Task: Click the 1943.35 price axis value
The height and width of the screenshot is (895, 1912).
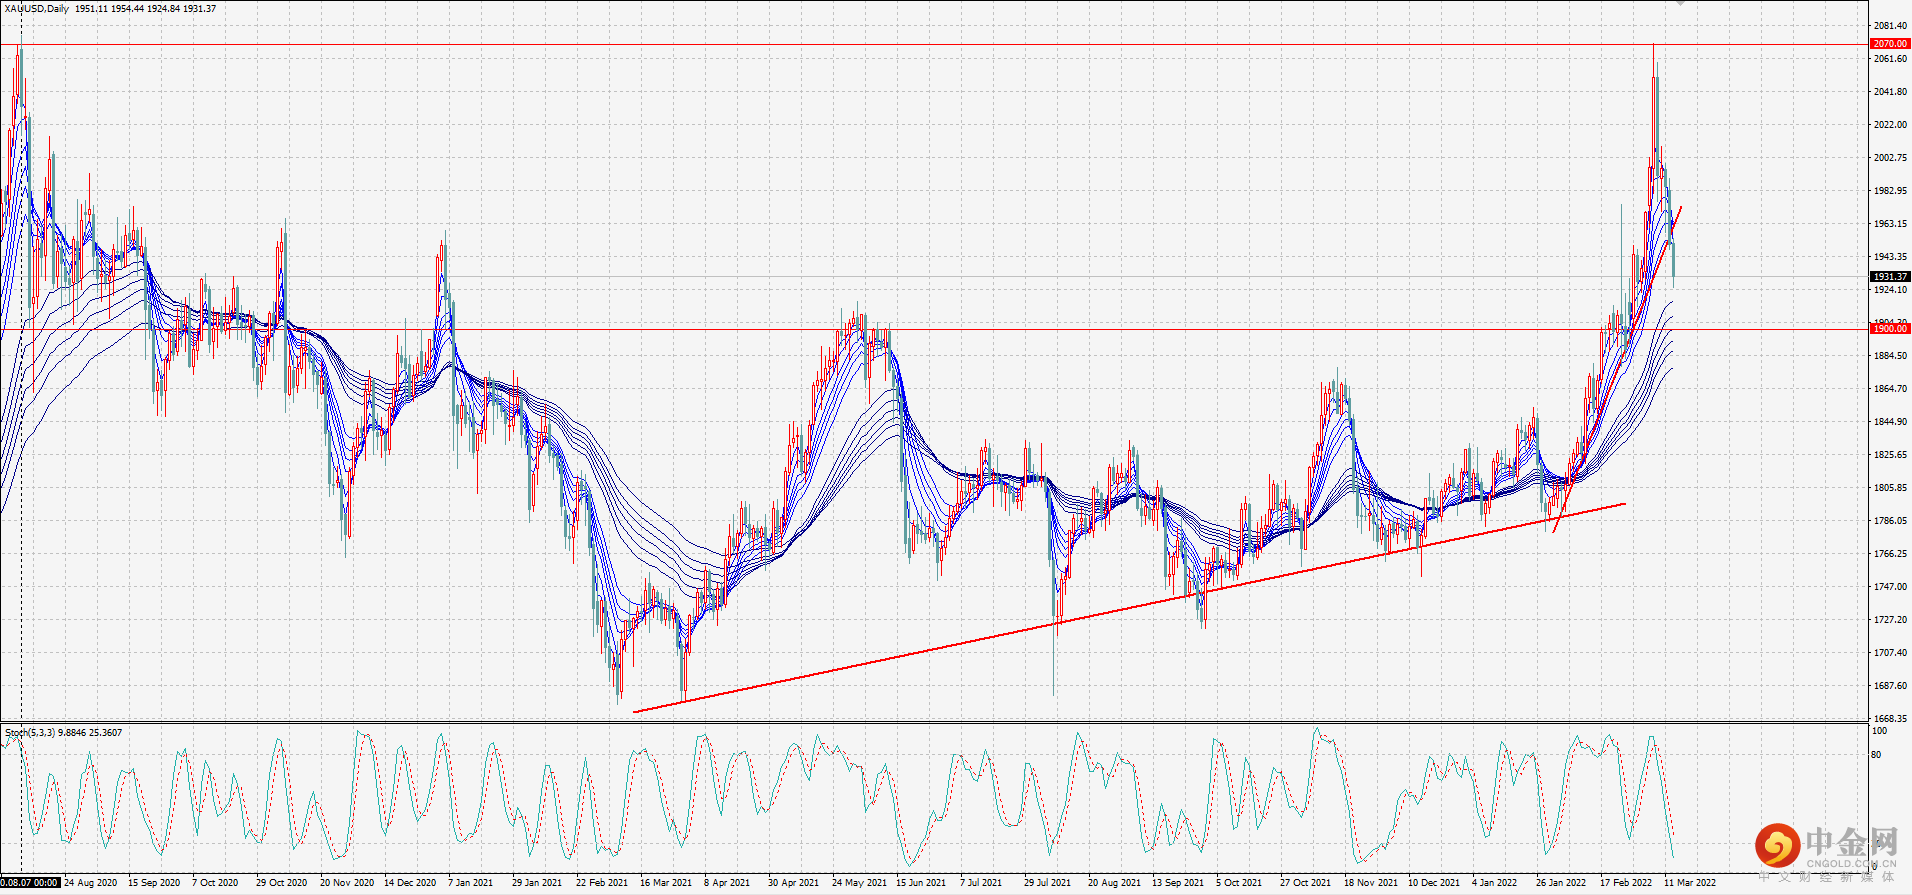Action: point(1890,257)
